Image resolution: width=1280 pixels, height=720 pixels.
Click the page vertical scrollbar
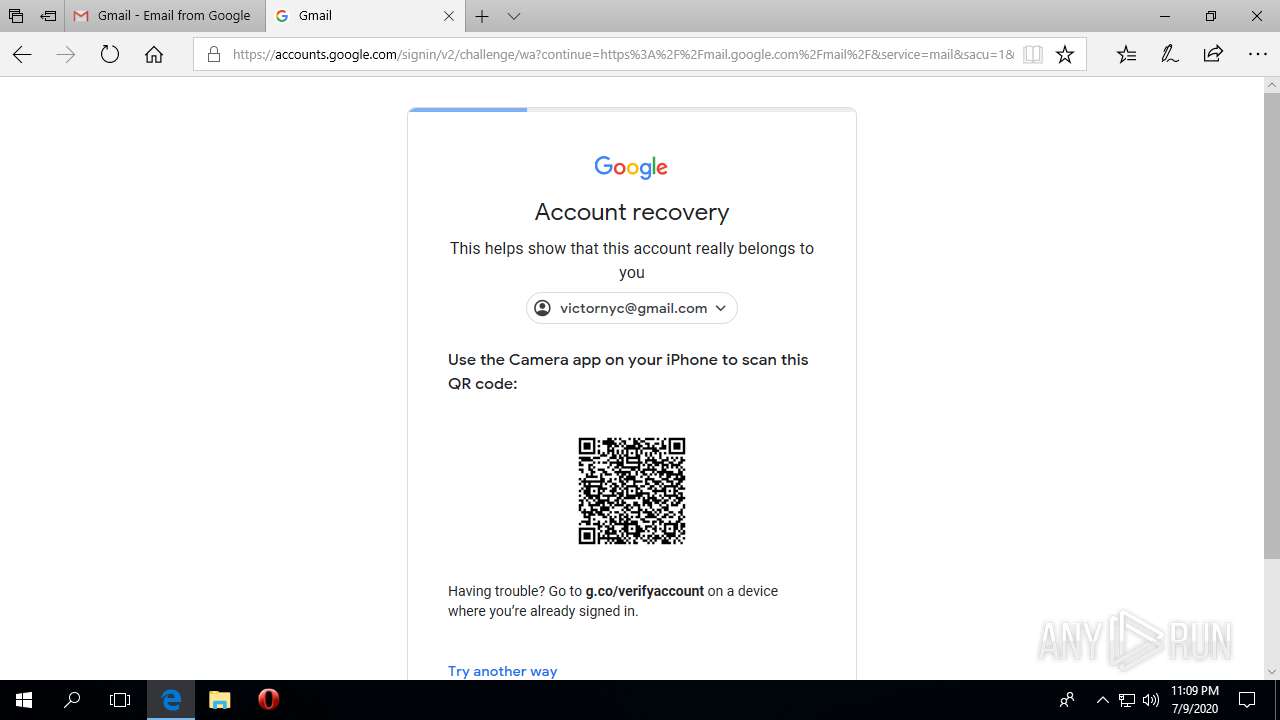pyautogui.click(x=1272, y=325)
